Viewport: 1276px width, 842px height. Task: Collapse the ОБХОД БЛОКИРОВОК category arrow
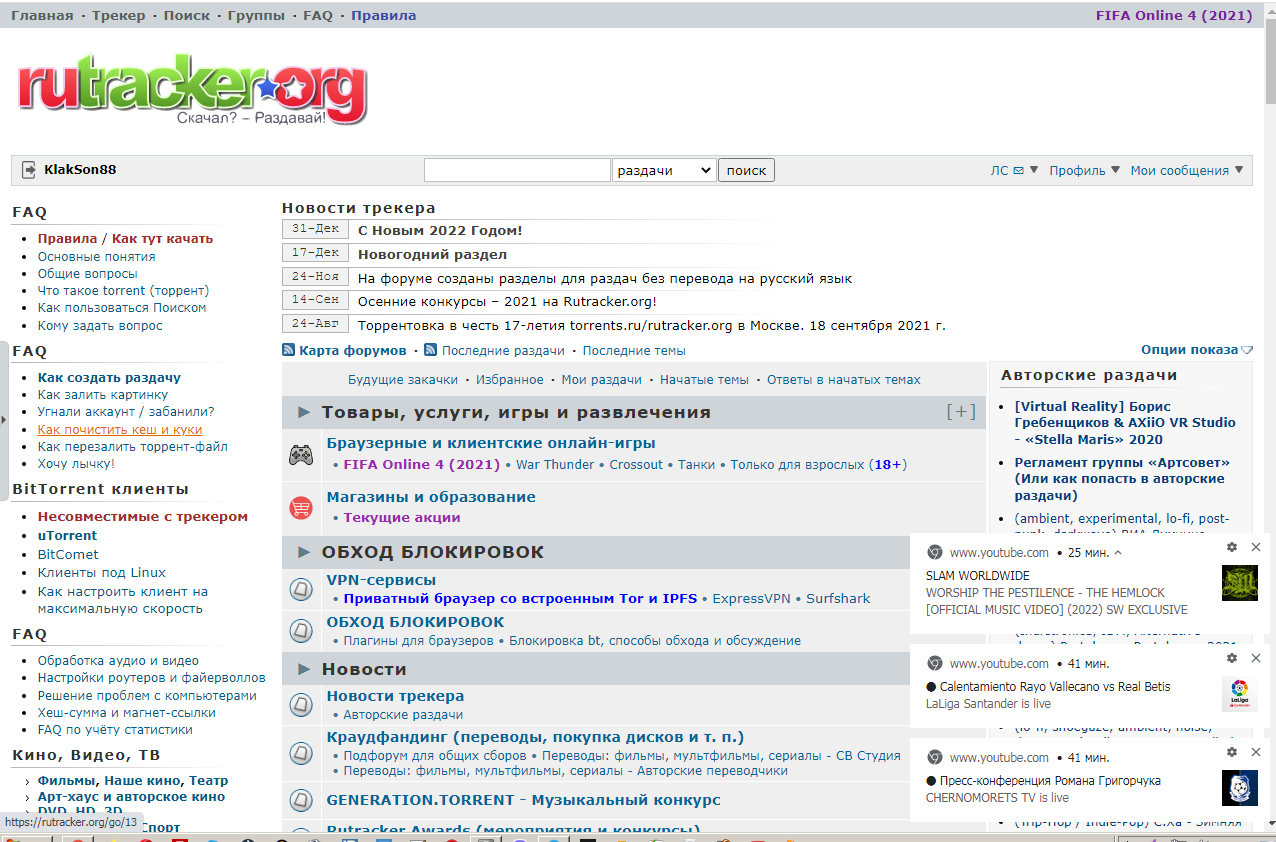click(x=304, y=552)
